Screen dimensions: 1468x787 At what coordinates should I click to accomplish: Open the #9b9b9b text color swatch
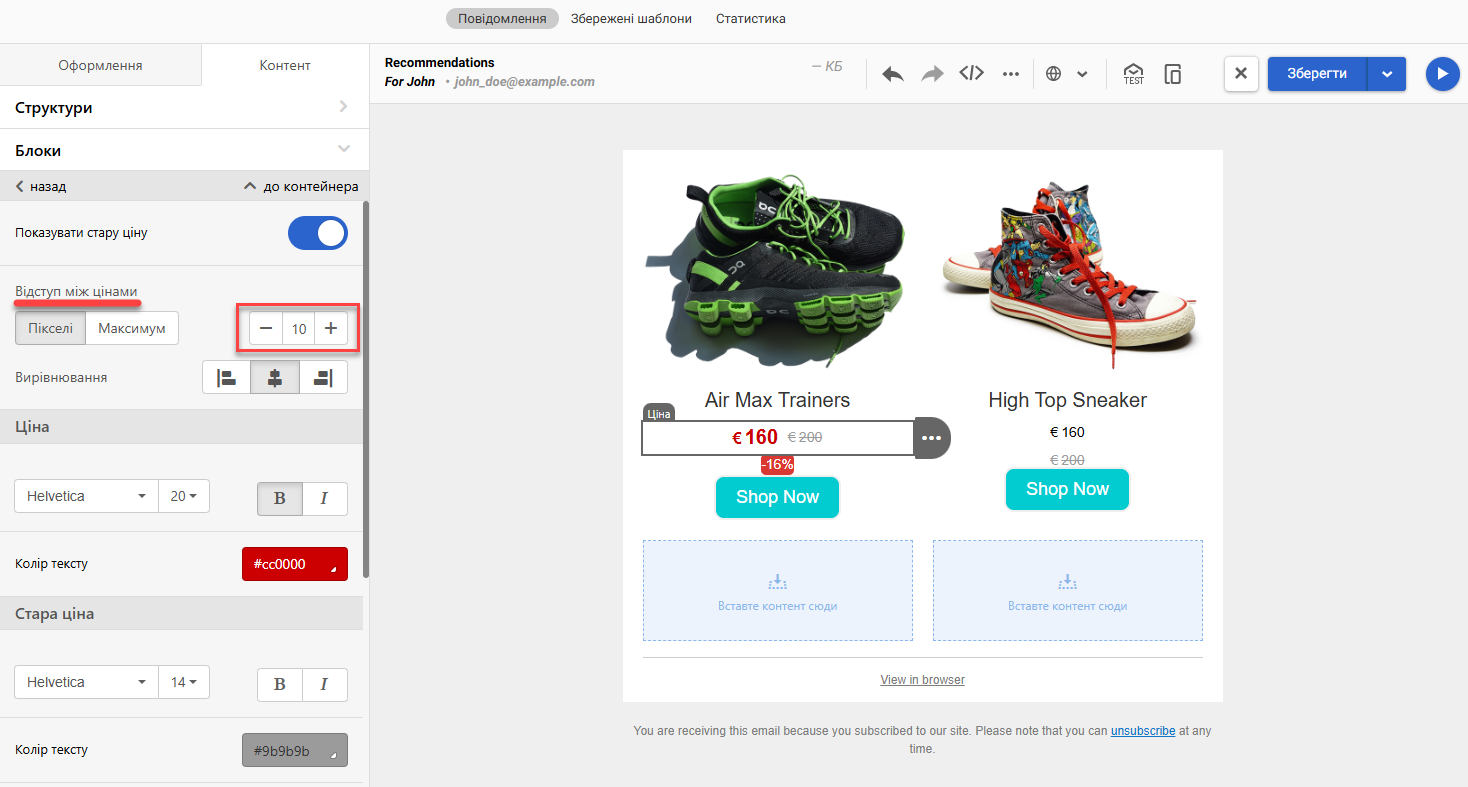coord(295,750)
